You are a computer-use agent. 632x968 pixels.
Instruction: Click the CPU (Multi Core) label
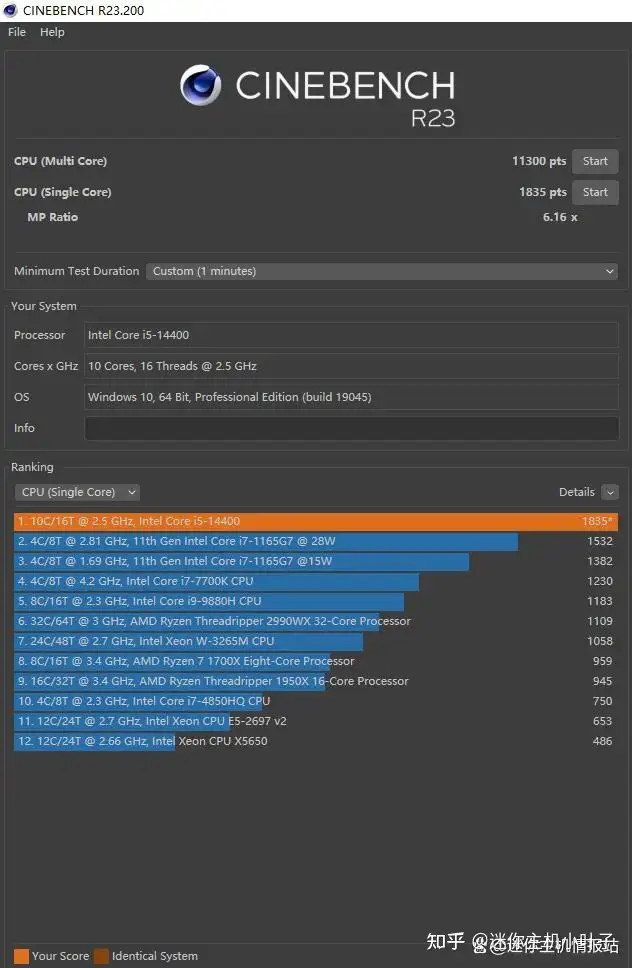60,161
